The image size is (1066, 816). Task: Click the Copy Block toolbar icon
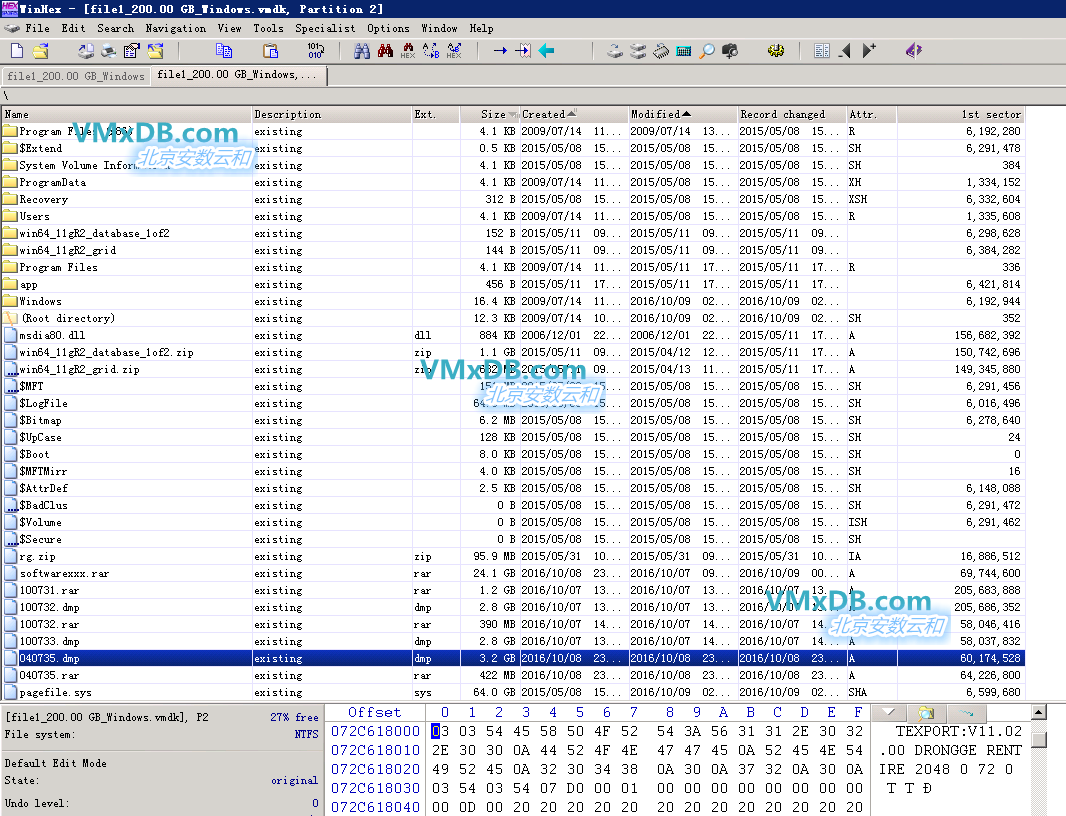[x=224, y=50]
